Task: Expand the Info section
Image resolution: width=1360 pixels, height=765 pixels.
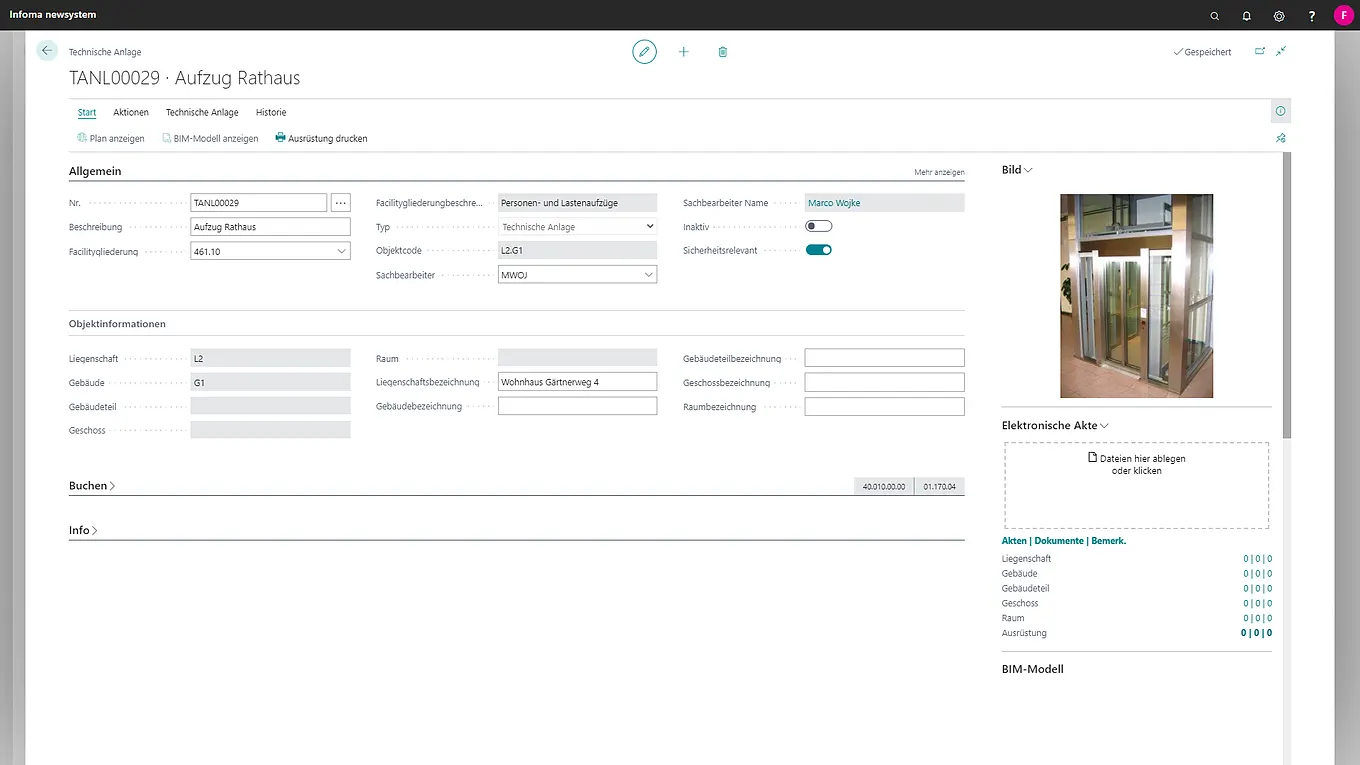Action: pyautogui.click(x=83, y=531)
